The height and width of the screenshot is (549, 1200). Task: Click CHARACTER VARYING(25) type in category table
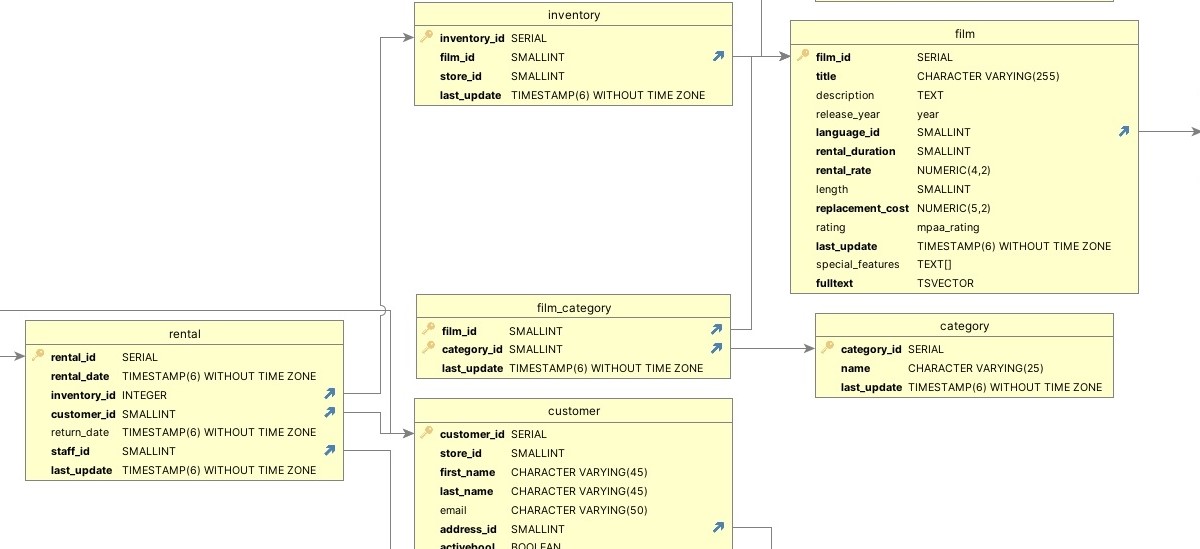(x=976, y=368)
